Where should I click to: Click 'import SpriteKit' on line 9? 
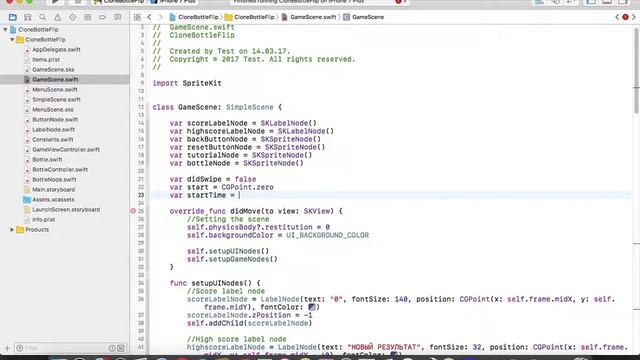[x=187, y=83]
